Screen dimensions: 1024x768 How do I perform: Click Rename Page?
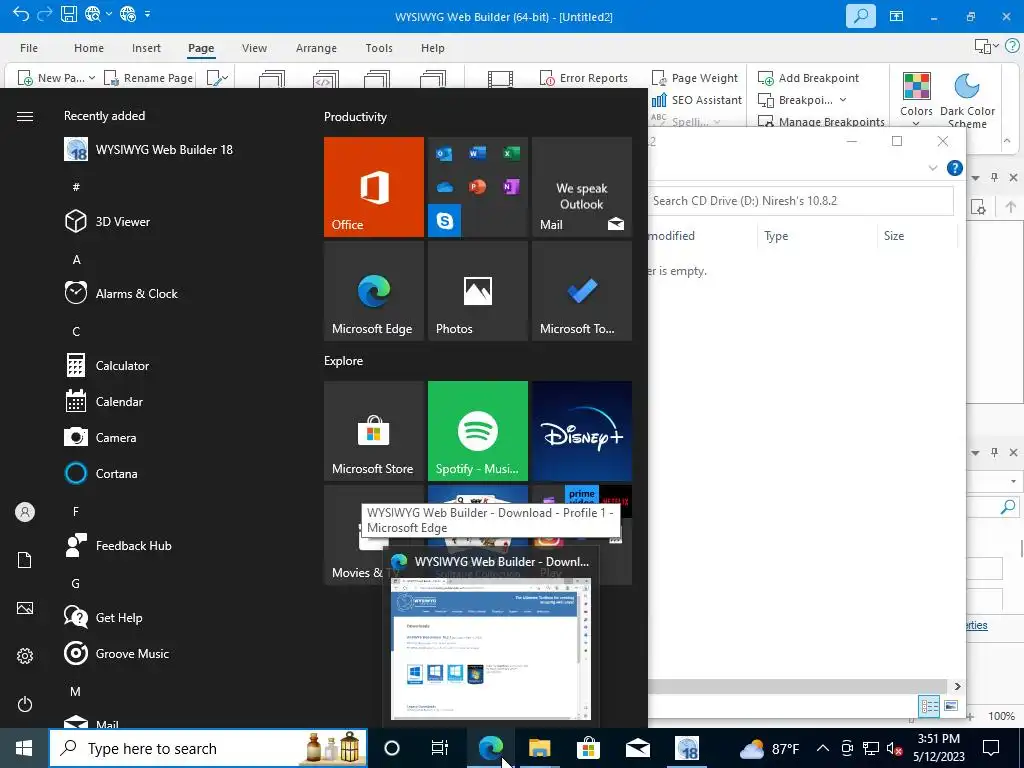[x=149, y=78]
